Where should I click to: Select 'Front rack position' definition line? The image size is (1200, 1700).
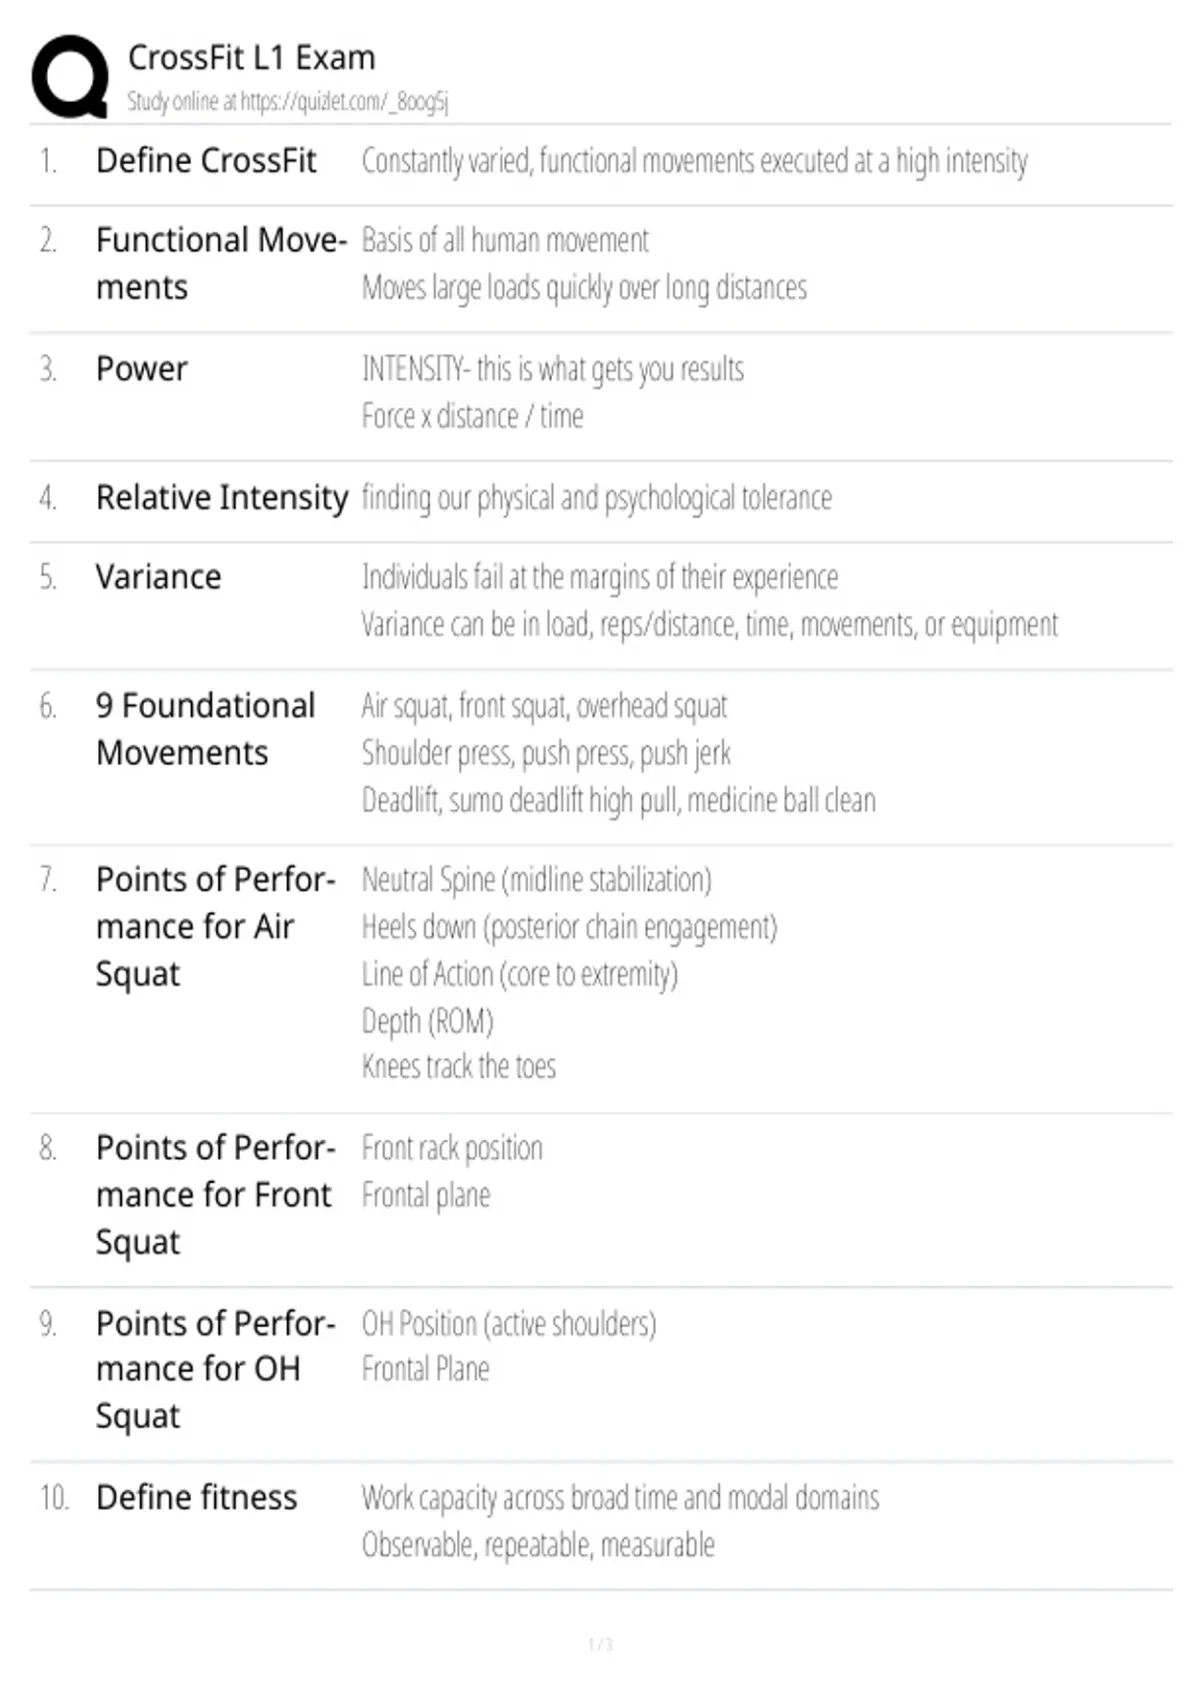pyautogui.click(x=452, y=1148)
